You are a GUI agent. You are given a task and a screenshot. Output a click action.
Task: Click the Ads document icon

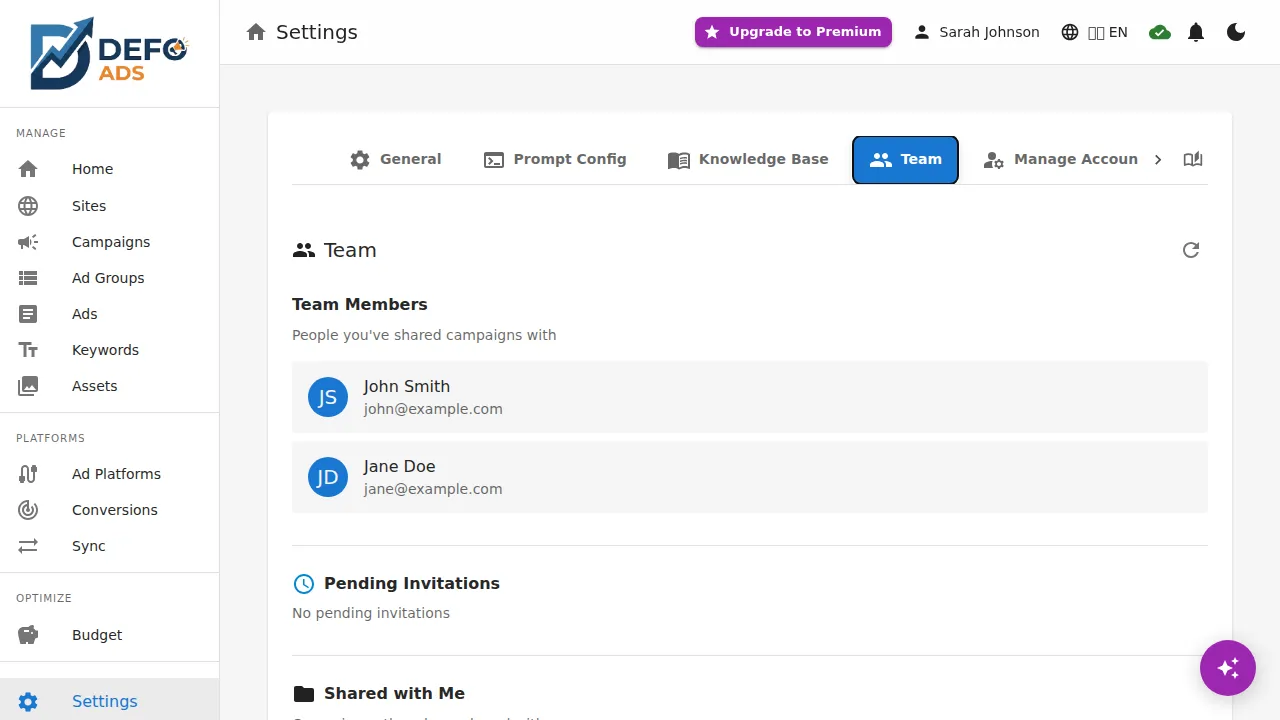tap(28, 314)
